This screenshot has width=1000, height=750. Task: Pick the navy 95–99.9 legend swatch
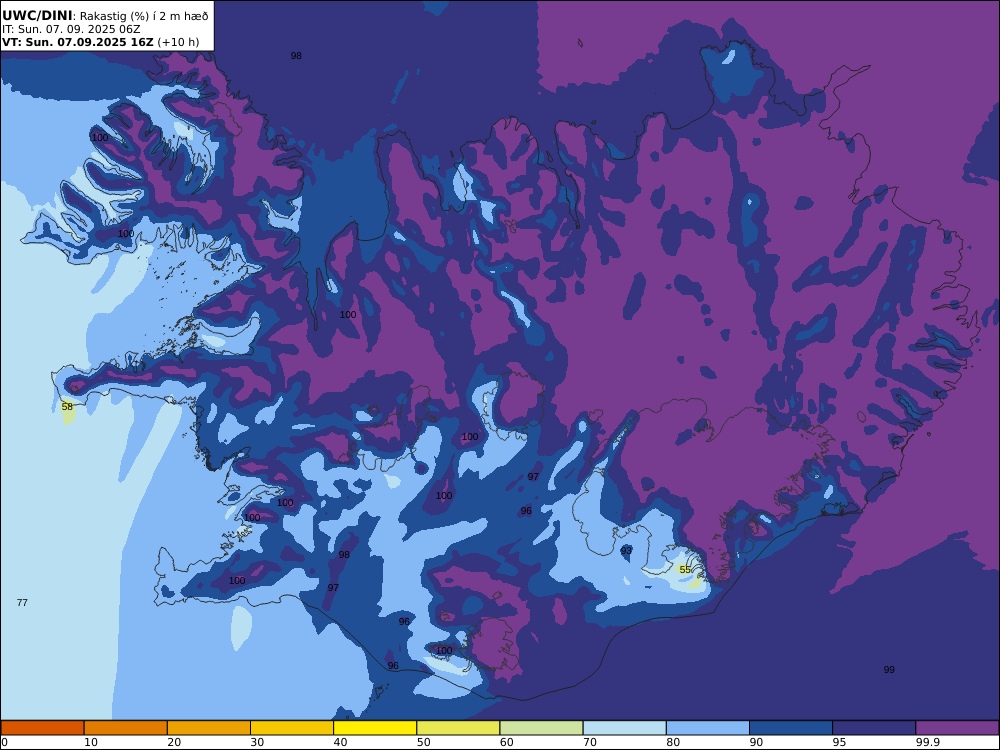(874, 728)
